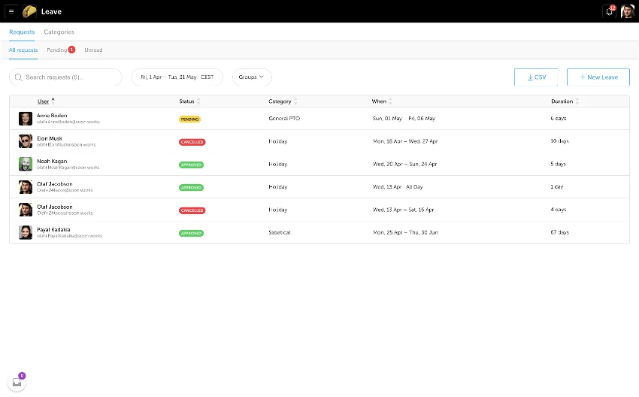The width and height of the screenshot is (639, 397).
Task: Sort by the User column
Action: pyautogui.click(x=46, y=101)
